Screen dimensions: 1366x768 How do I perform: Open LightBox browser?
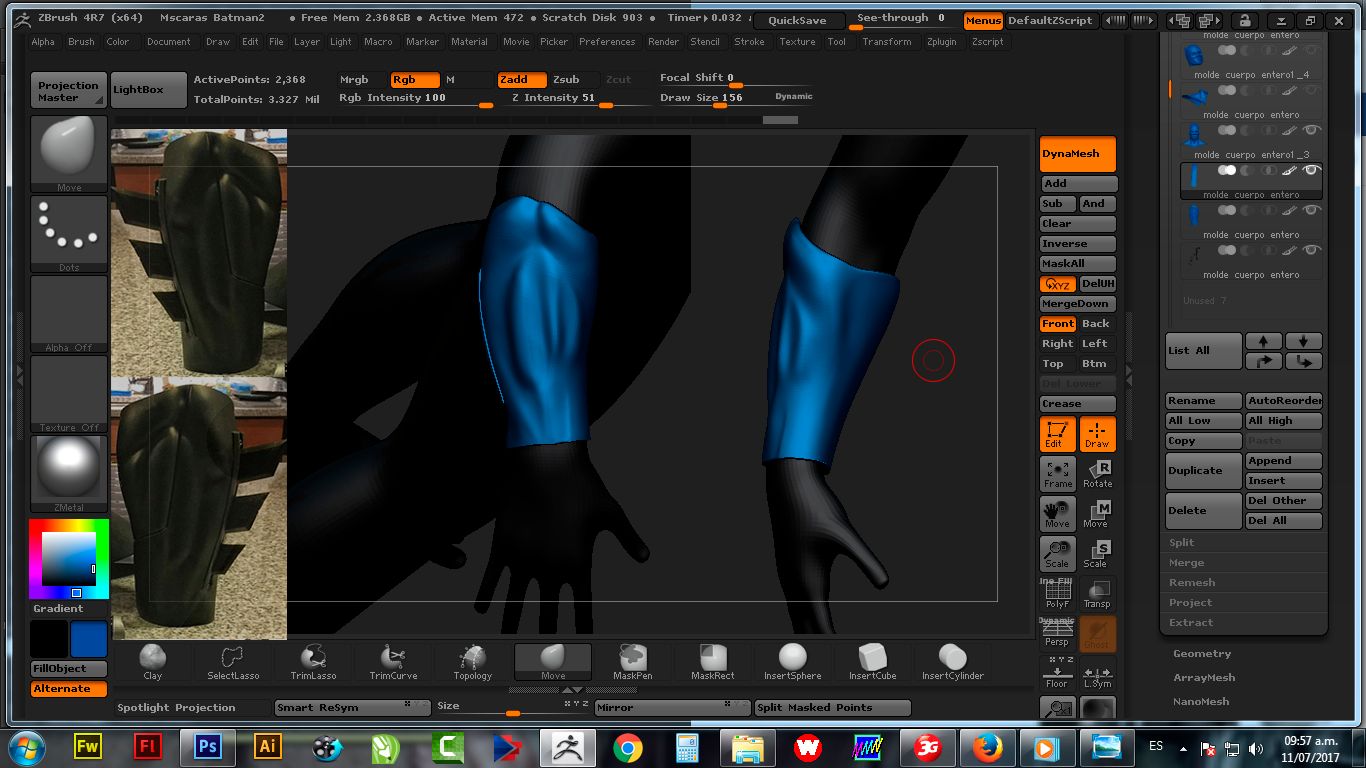click(x=148, y=90)
